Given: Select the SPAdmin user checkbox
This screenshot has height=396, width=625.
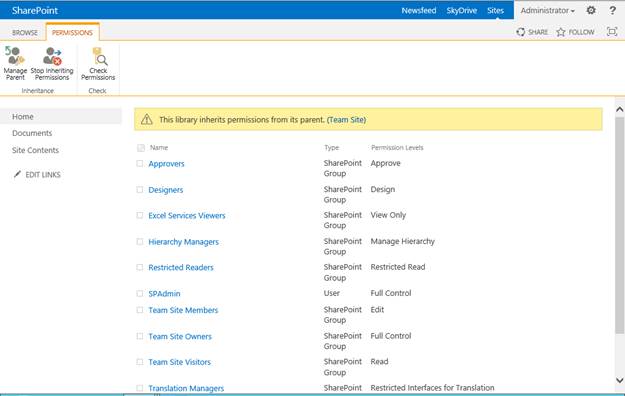Looking at the screenshot, I should [x=140, y=294].
